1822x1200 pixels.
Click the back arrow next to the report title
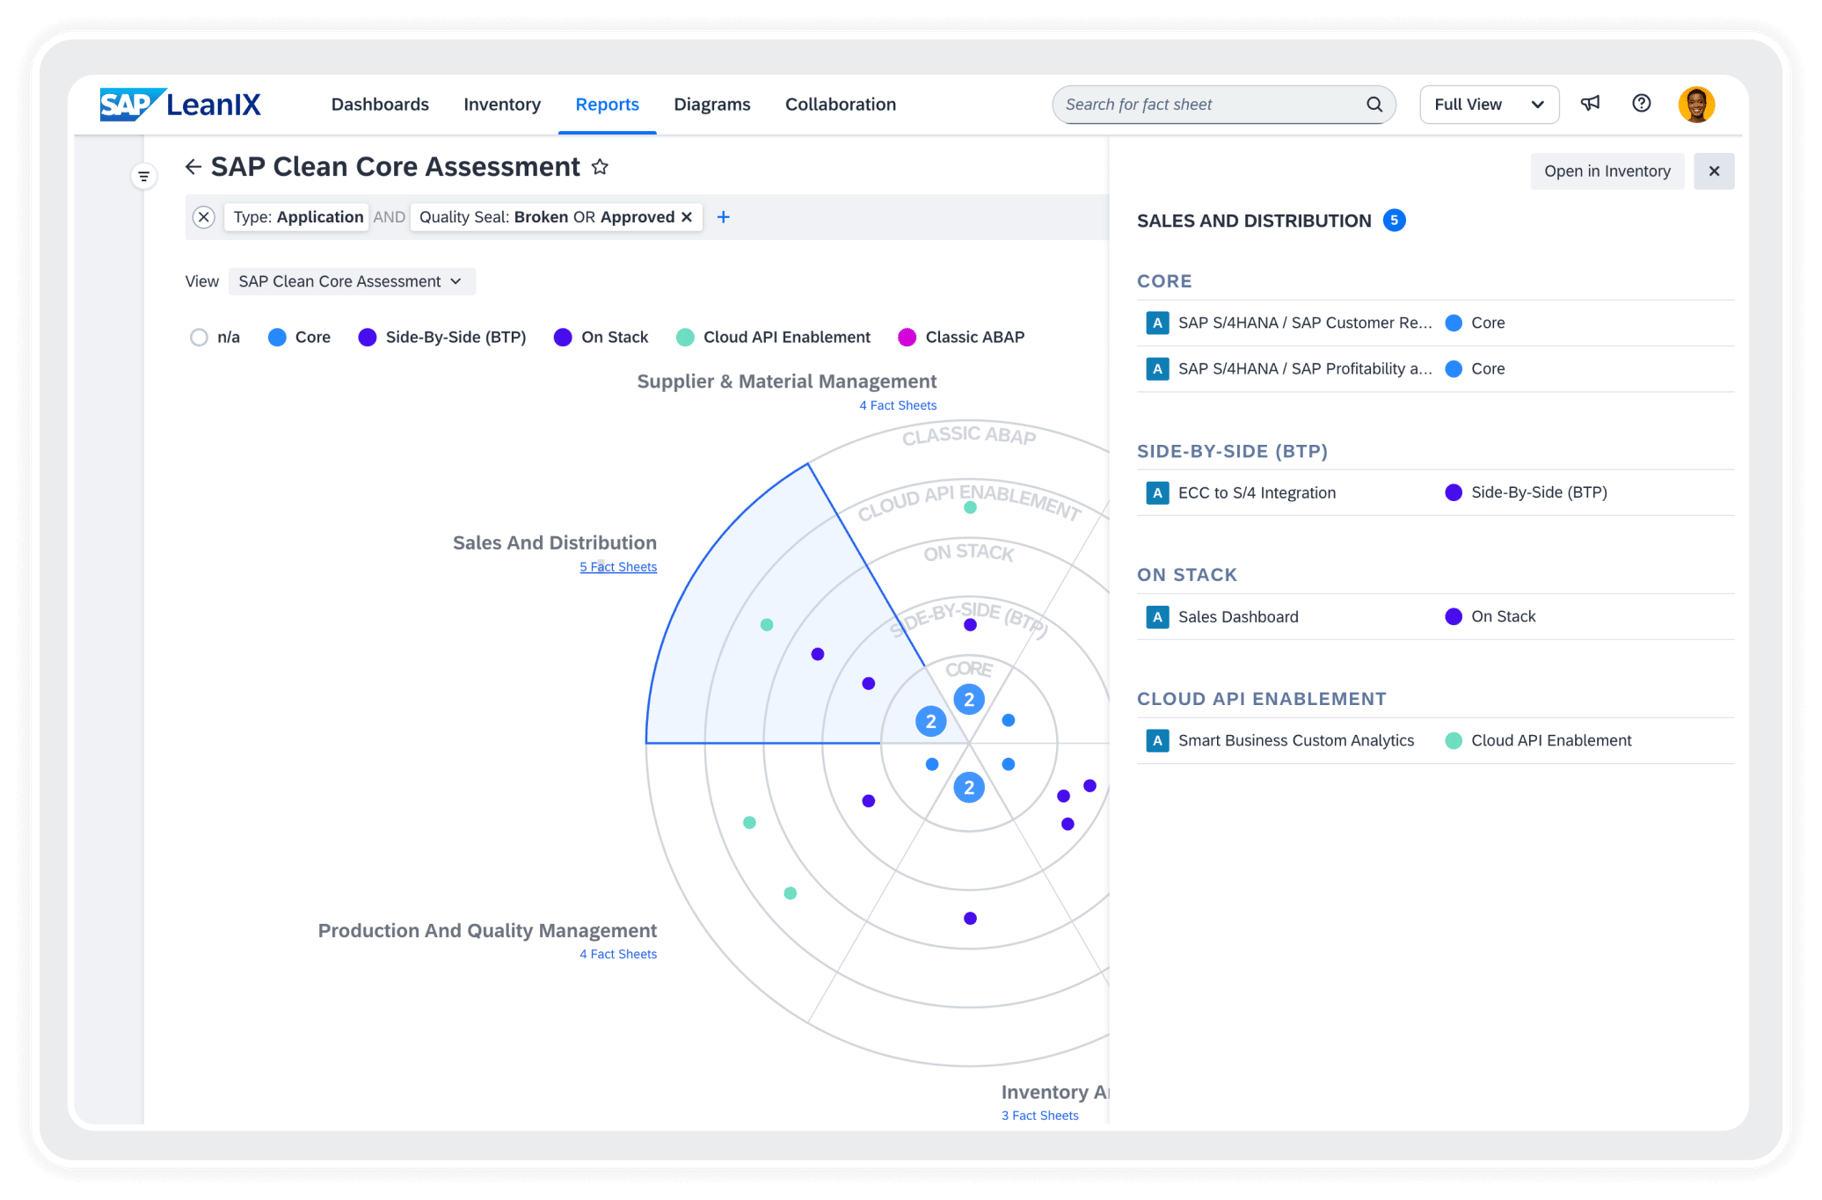[193, 167]
